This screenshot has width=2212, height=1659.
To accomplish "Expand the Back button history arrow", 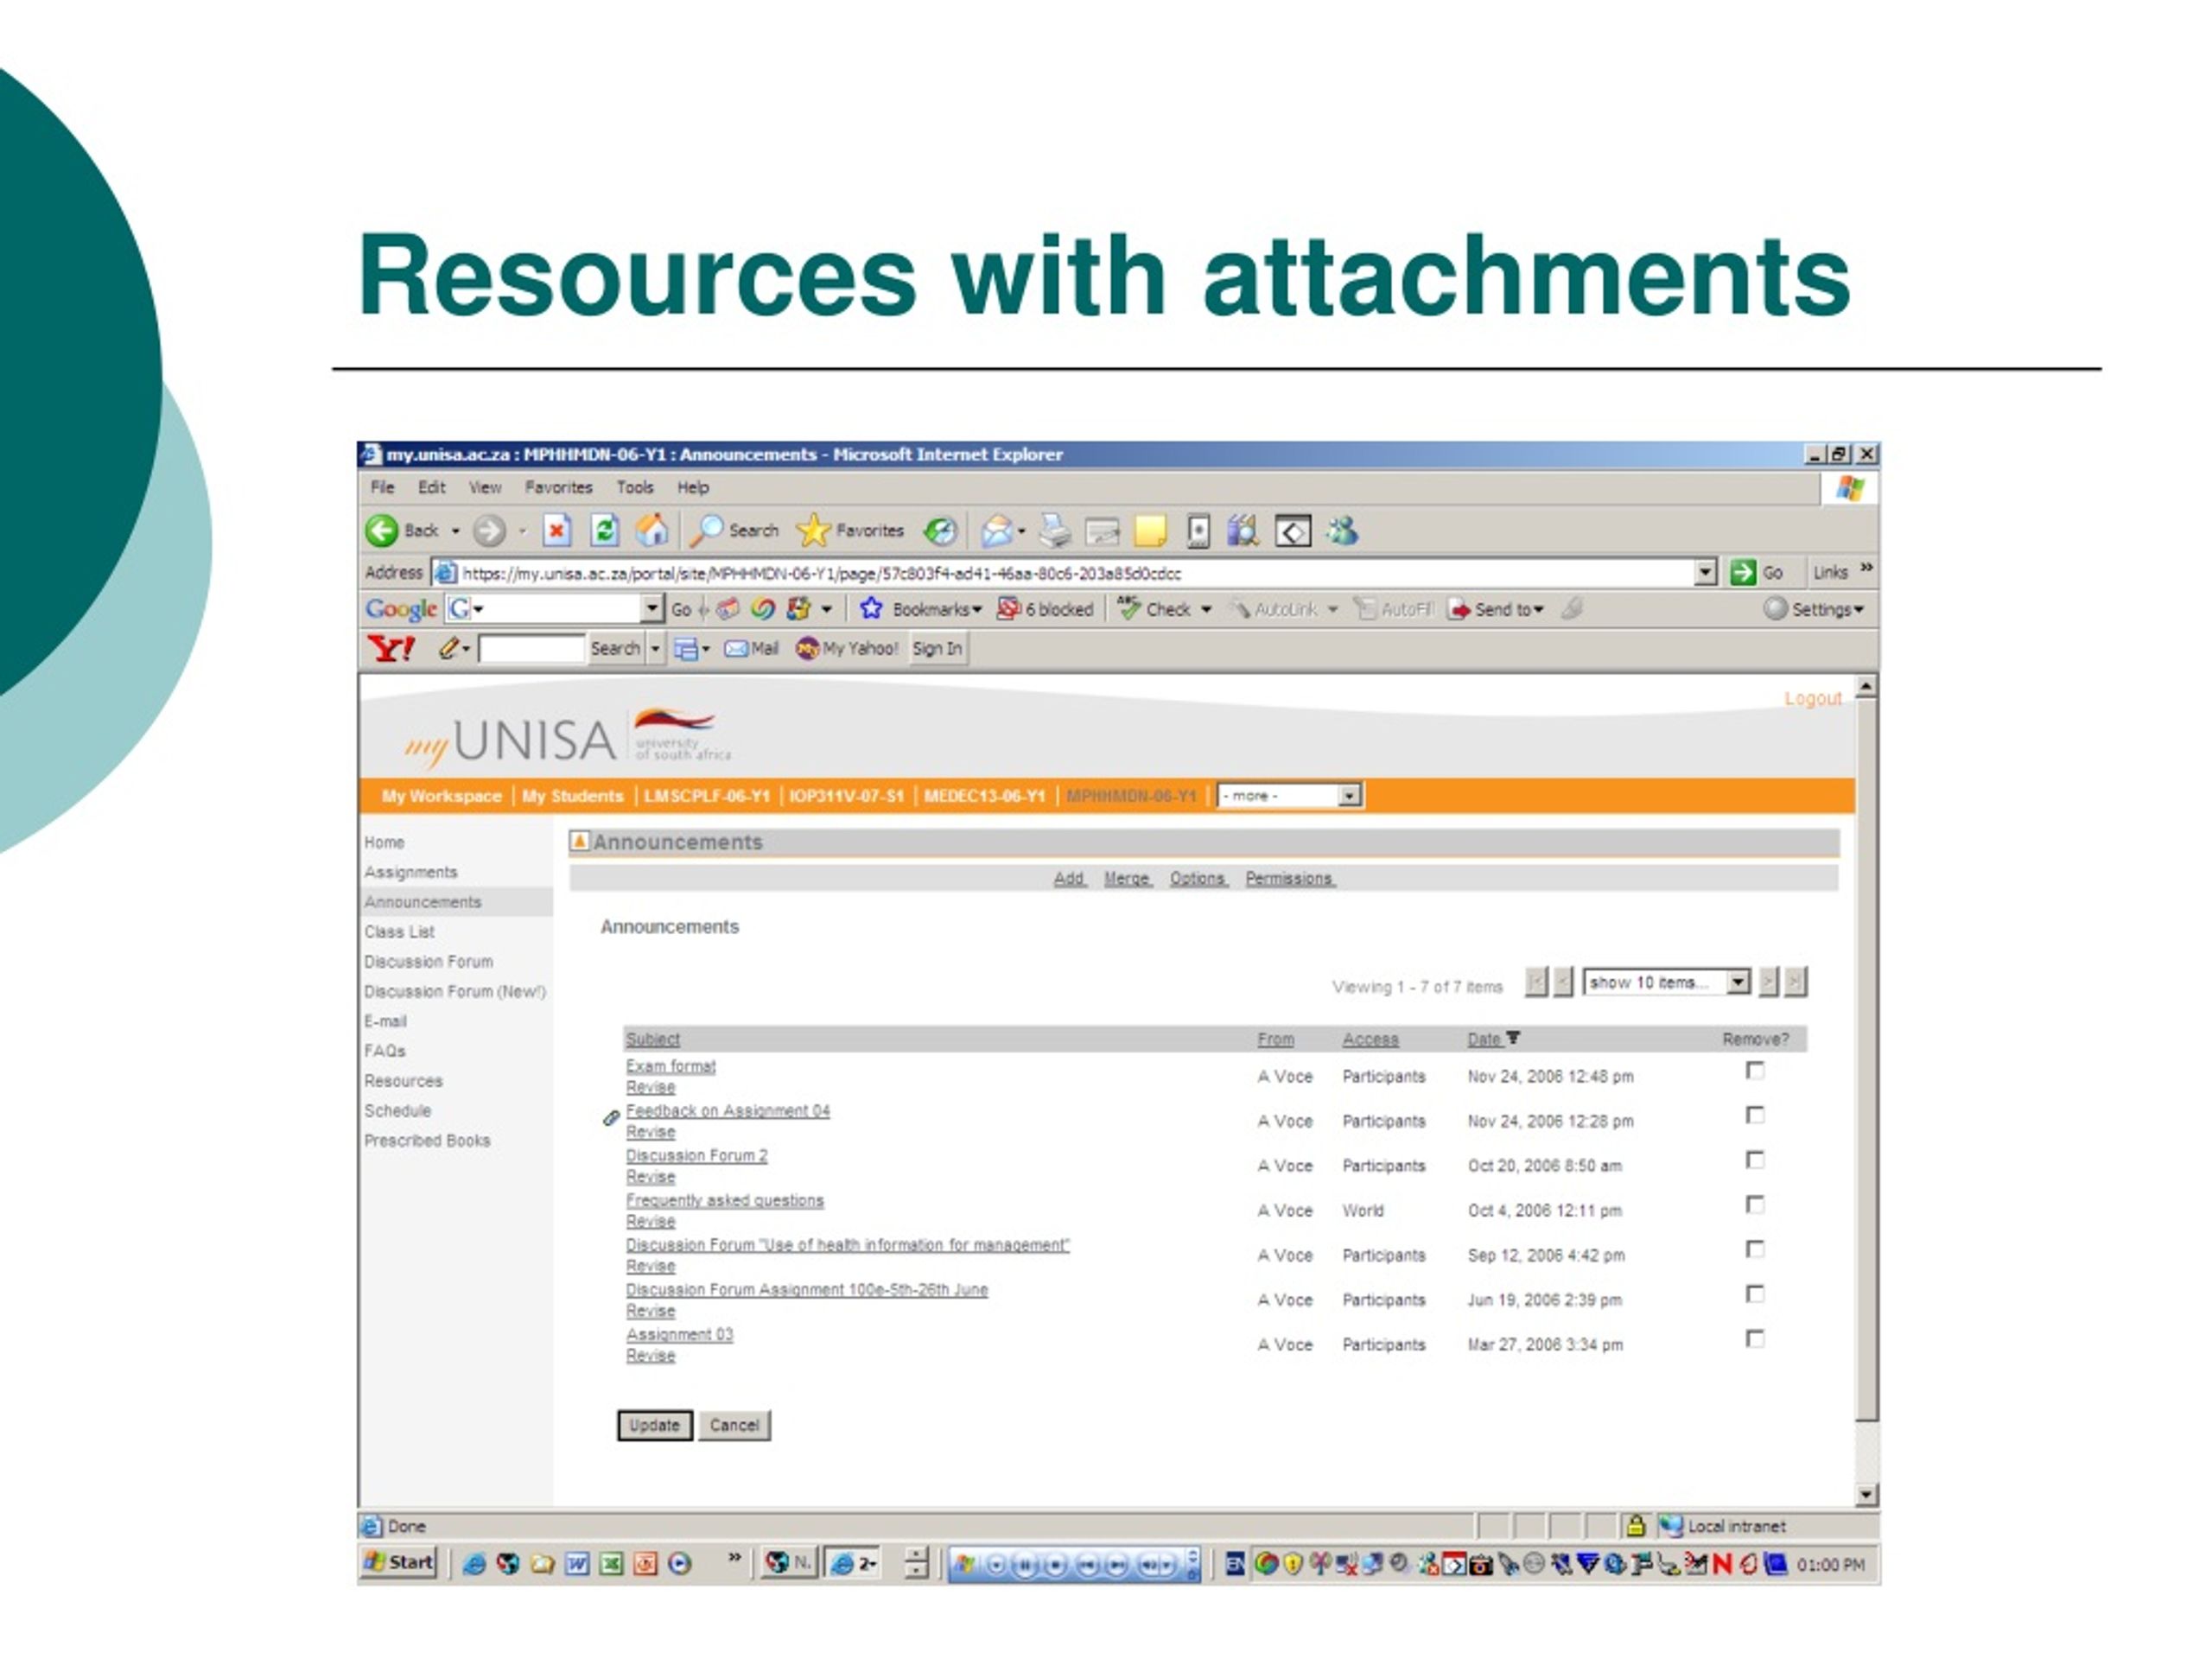I will (x=455, y=531).
